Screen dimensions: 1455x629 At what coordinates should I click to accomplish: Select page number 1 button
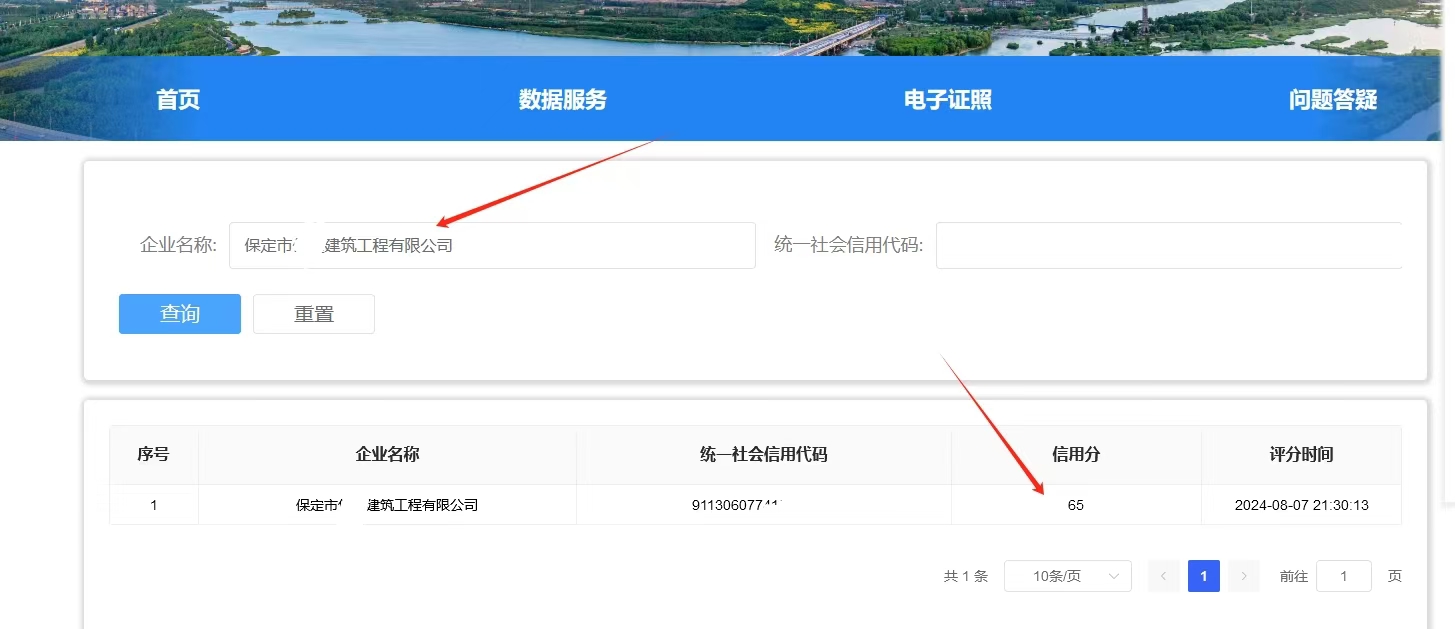[1204, 576]
